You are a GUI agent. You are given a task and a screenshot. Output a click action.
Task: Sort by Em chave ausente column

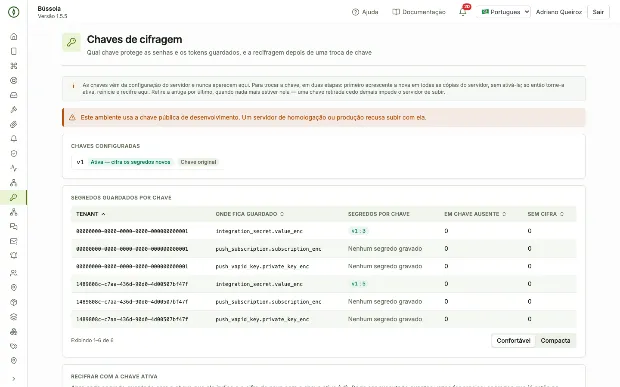(475, 214)
